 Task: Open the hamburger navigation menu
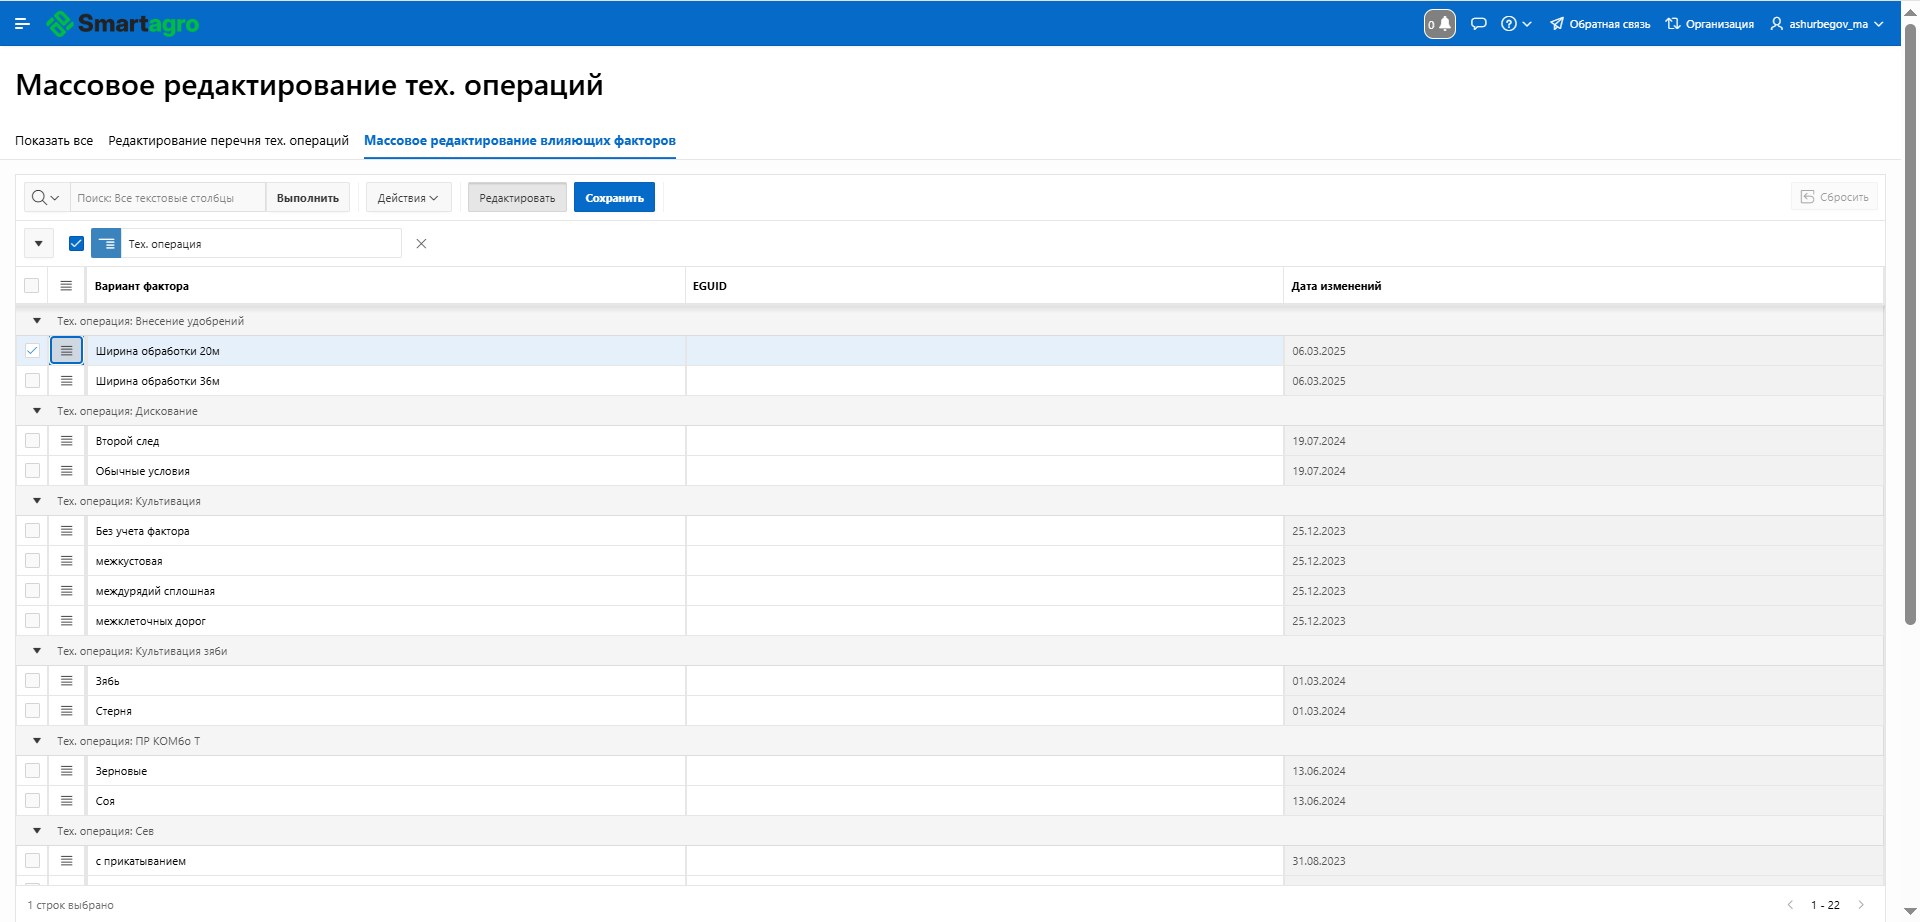point(22,24)
